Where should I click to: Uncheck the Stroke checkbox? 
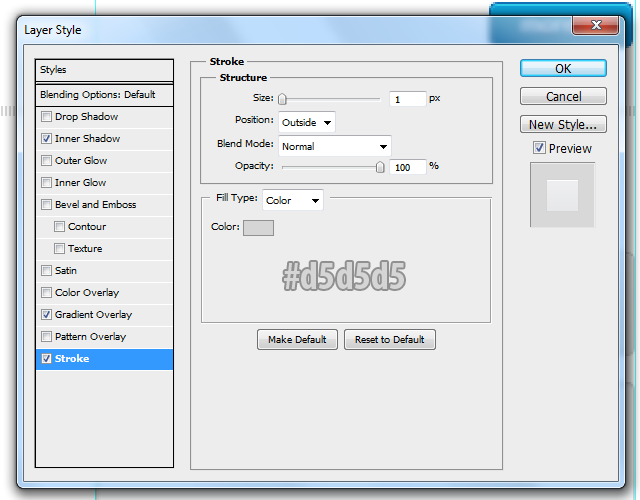coord(47,359)
